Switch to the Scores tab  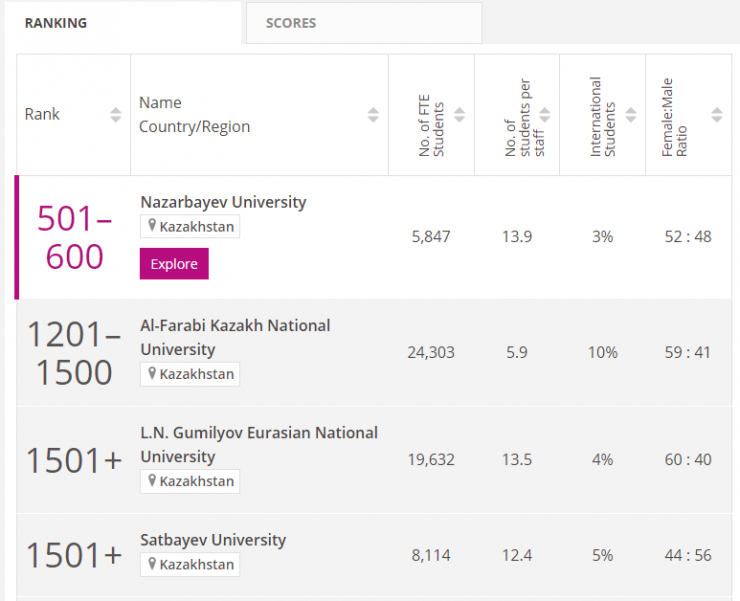[291, 23]
